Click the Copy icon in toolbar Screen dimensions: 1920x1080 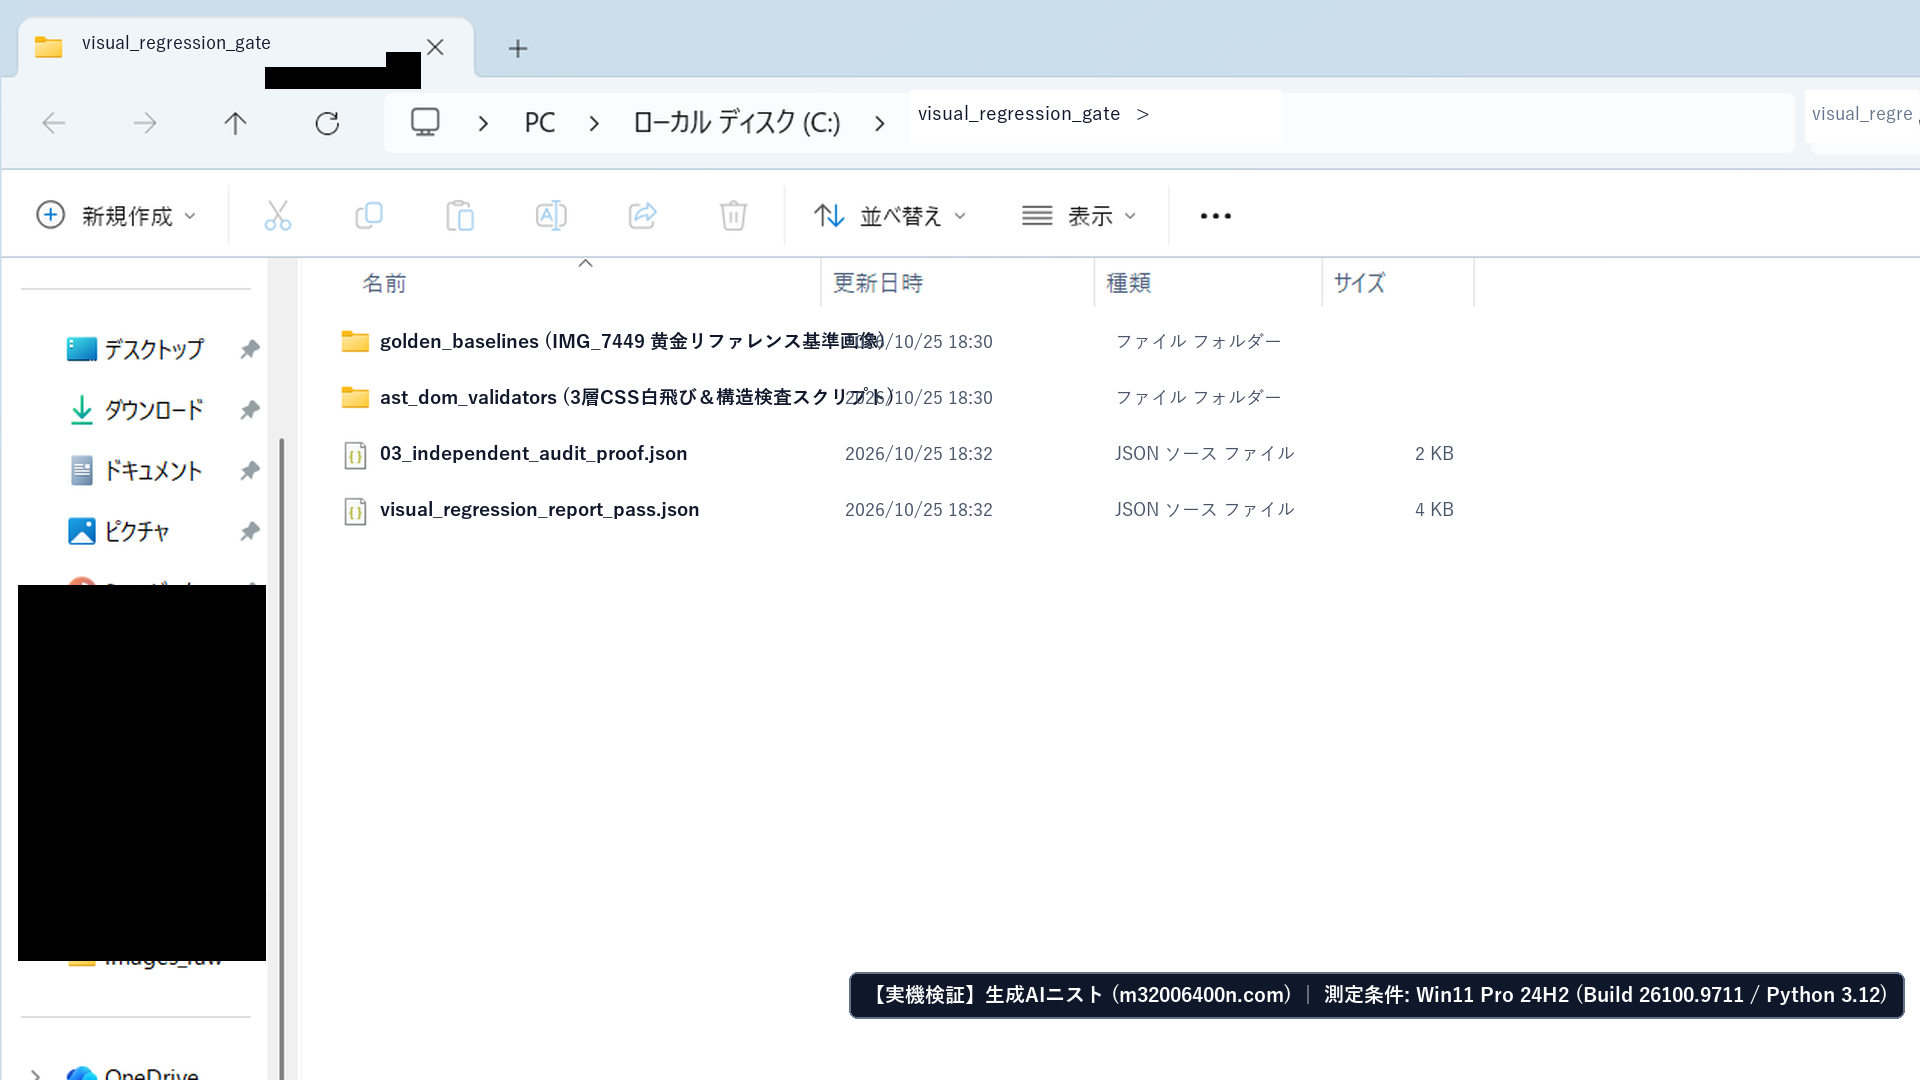369,215
